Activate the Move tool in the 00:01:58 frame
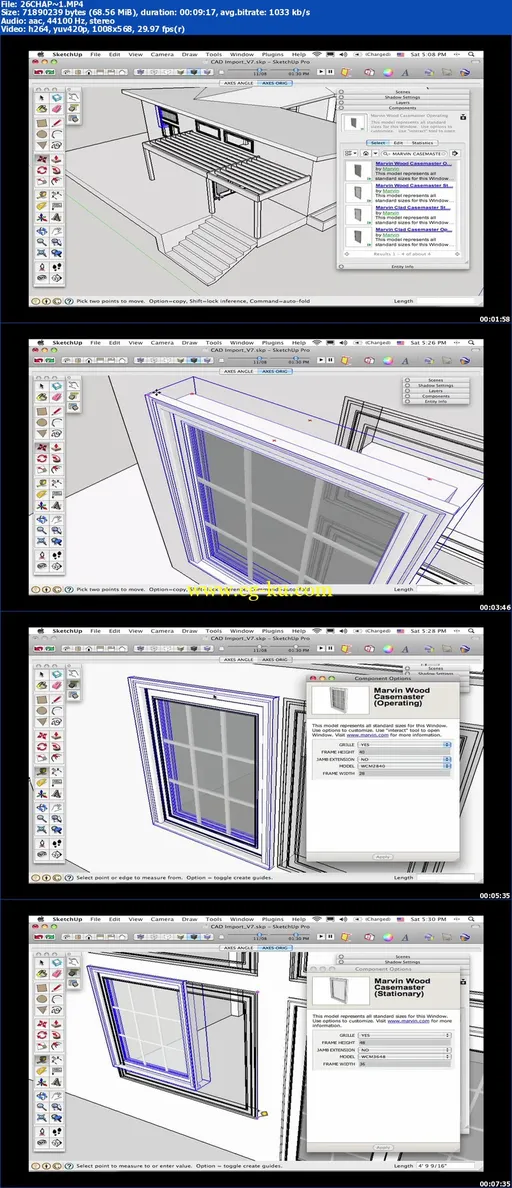This screenshot has height=1188, width=512. point(42,158)
